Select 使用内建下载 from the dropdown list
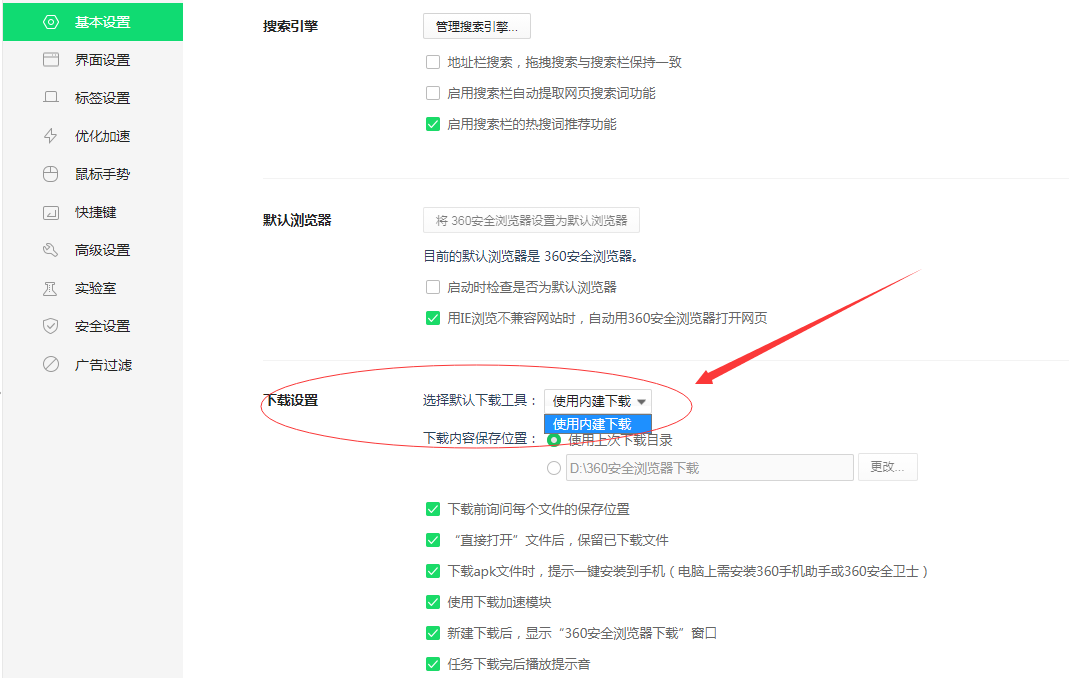Viewport: 1069px width, 678px height. [596, 423]
